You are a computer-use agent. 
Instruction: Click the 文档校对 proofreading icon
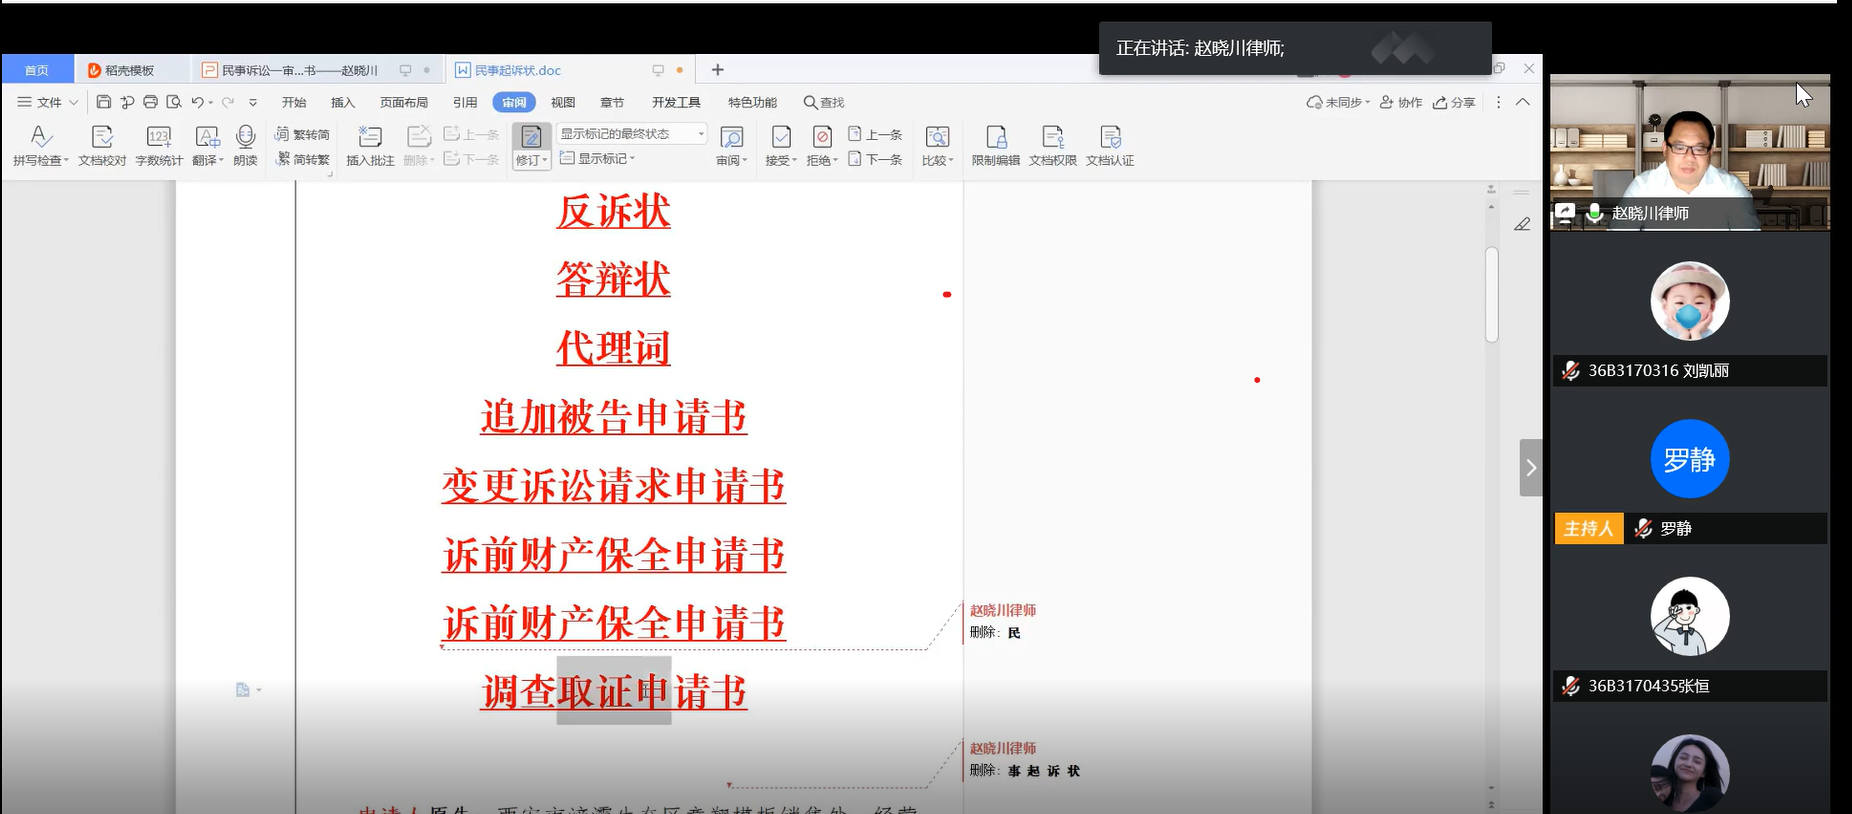(102, 145)
